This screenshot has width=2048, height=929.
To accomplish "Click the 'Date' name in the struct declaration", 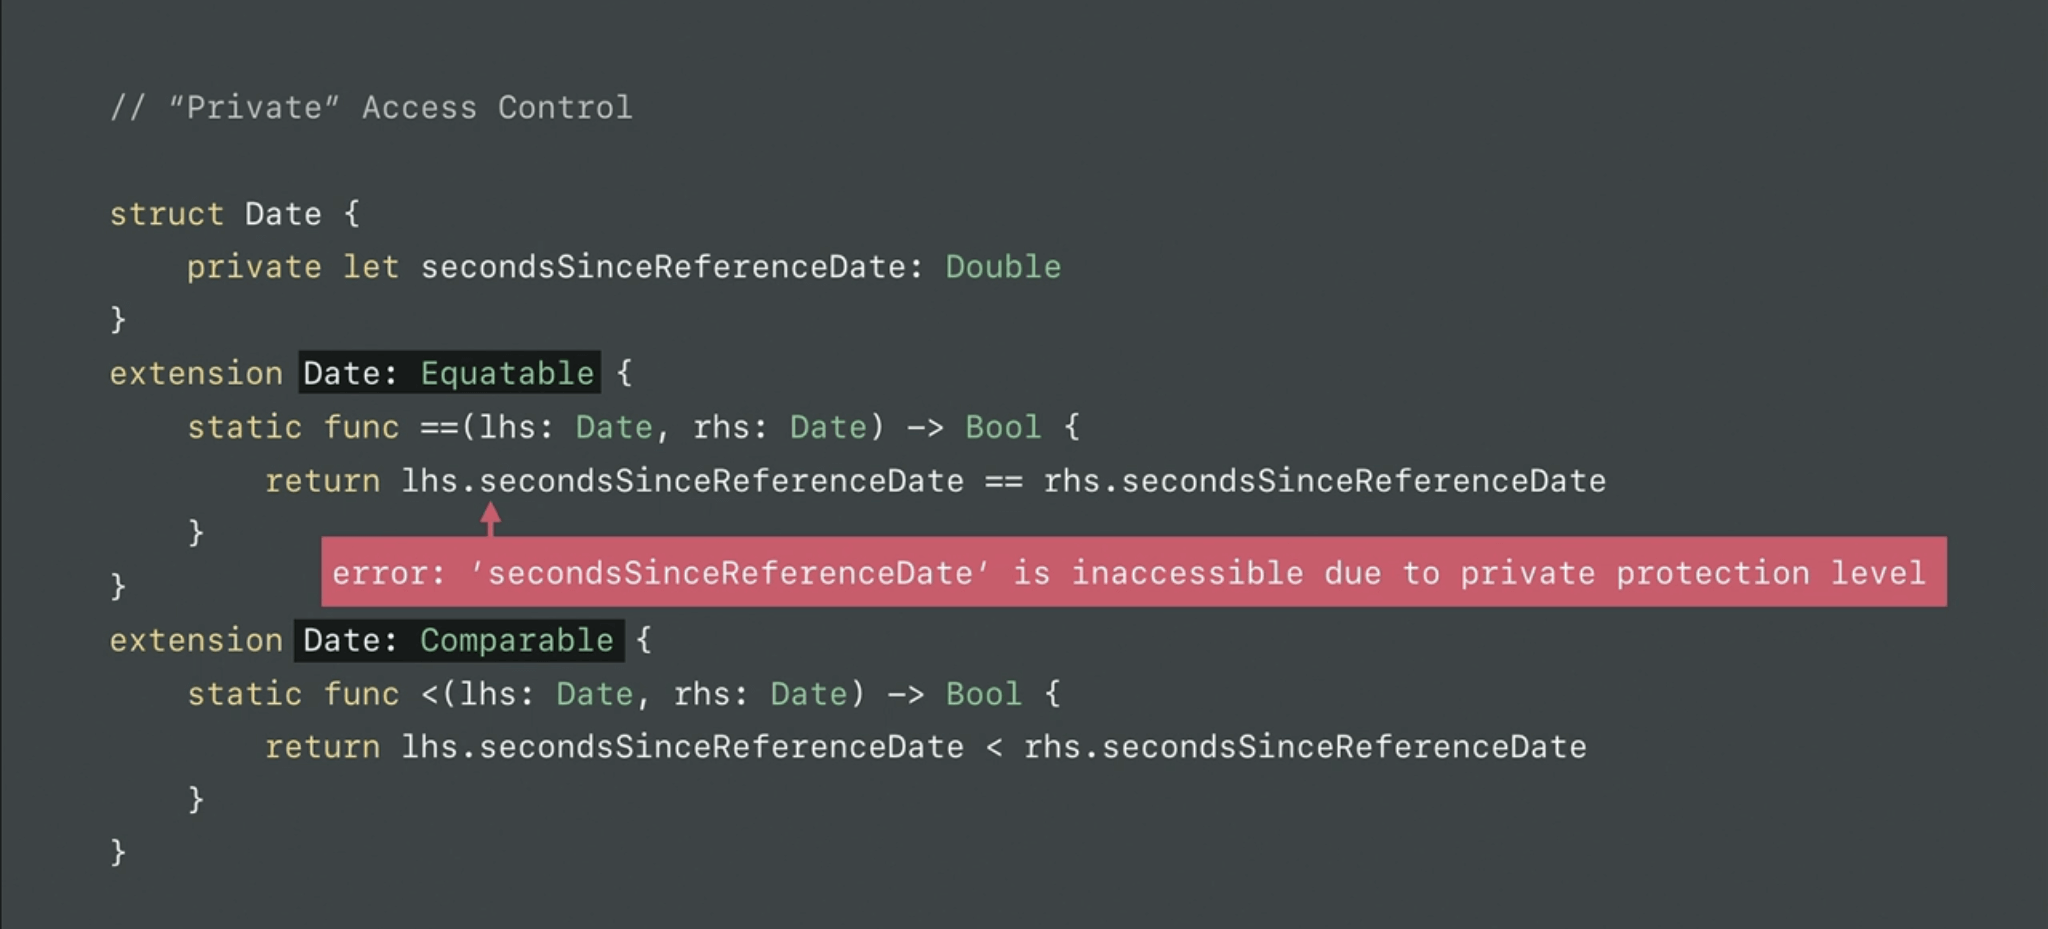I will tap(283, 214).
